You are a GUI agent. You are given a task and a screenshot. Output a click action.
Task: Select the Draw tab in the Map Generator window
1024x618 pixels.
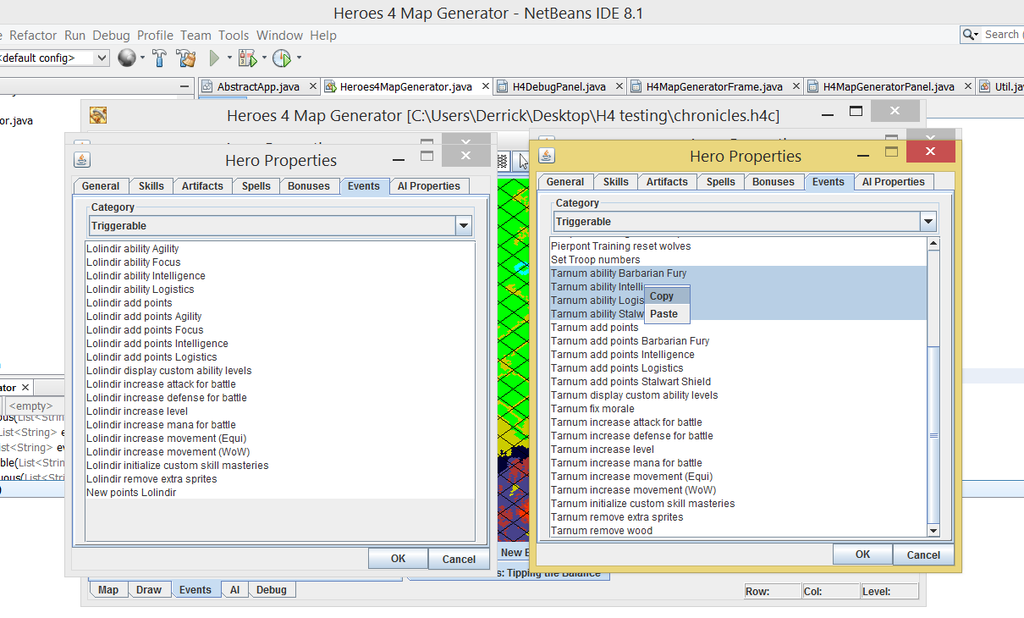tap(148, 590)
